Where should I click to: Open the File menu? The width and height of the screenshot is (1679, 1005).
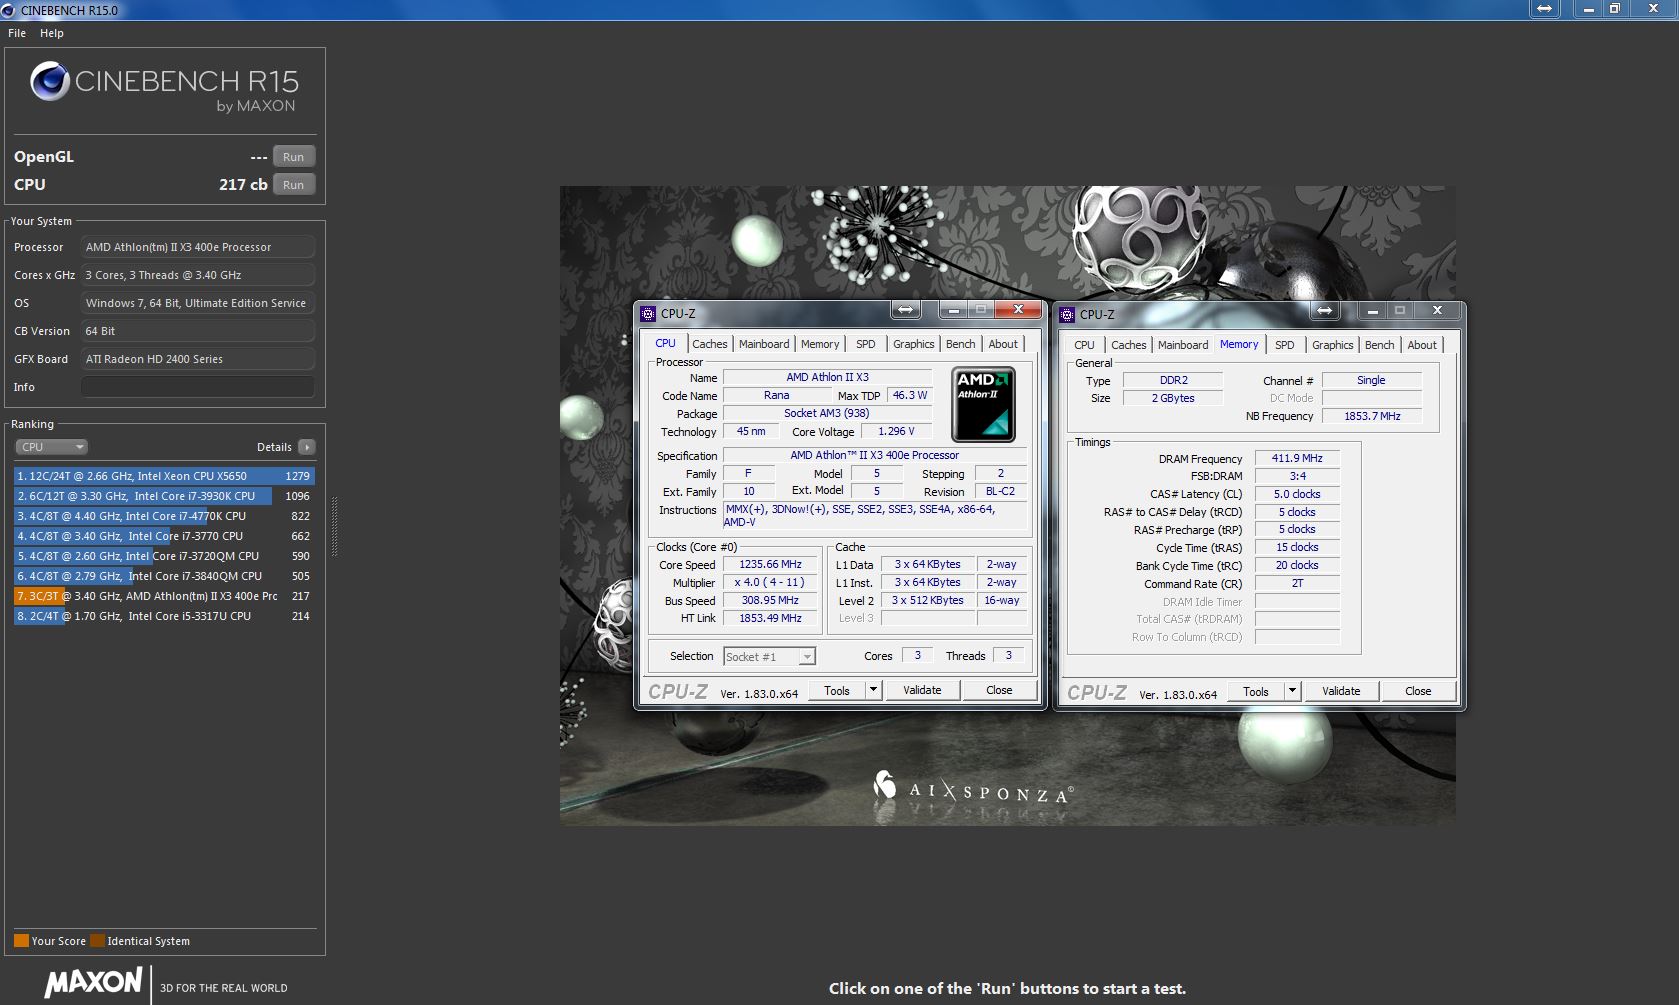point(17,33)
